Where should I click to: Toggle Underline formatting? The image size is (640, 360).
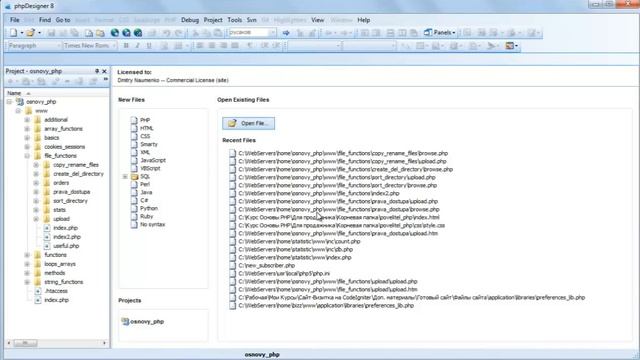[x=149, y=46]
